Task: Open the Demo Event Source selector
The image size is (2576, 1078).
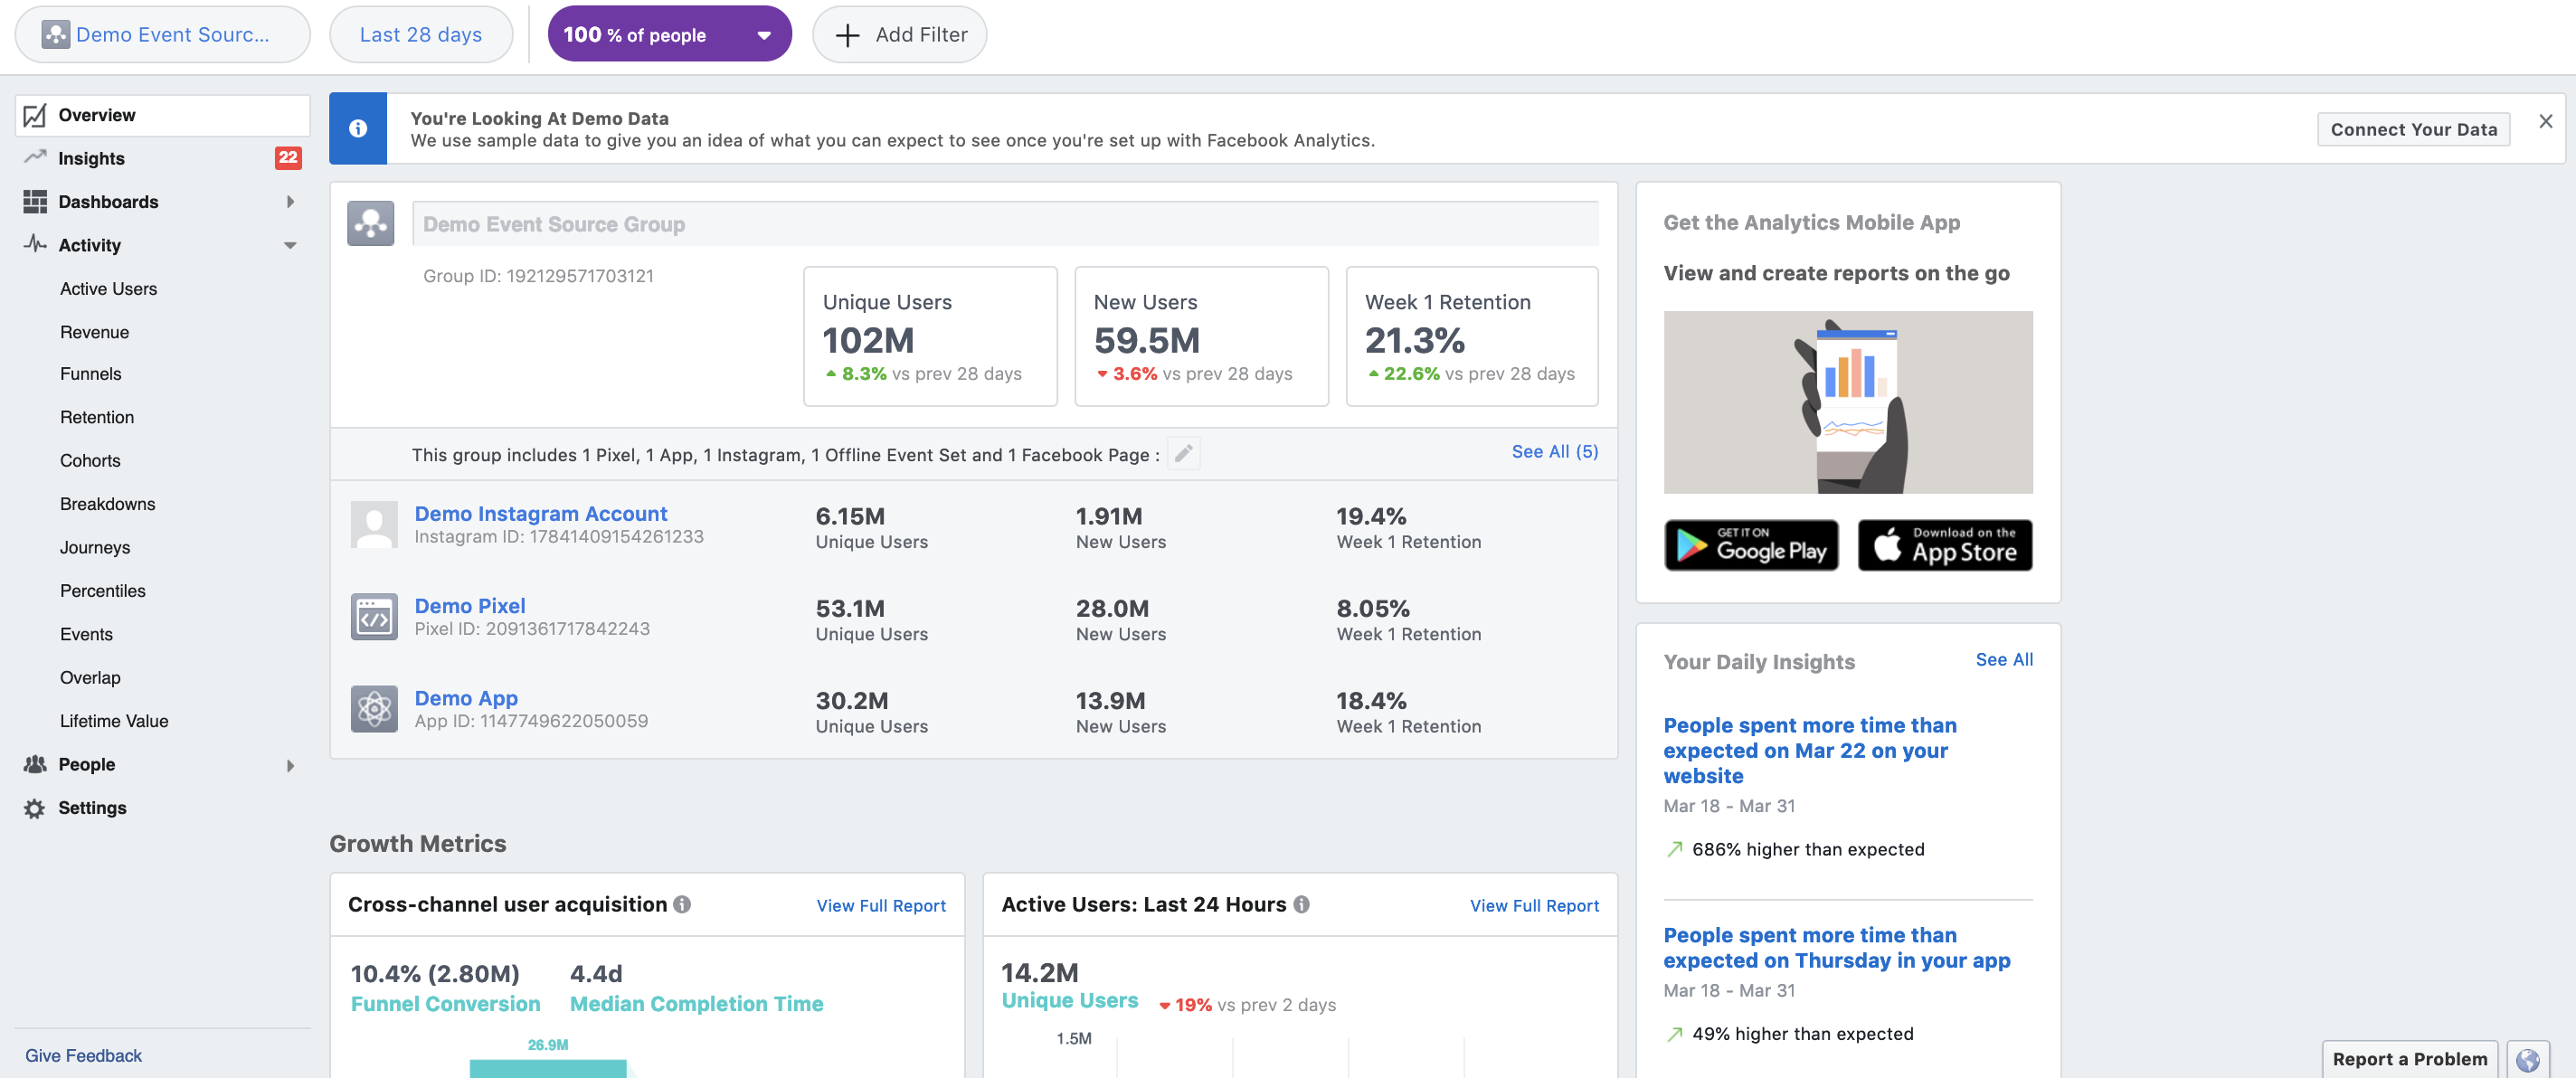Action: pyautogui.click(x=162, y=35)
